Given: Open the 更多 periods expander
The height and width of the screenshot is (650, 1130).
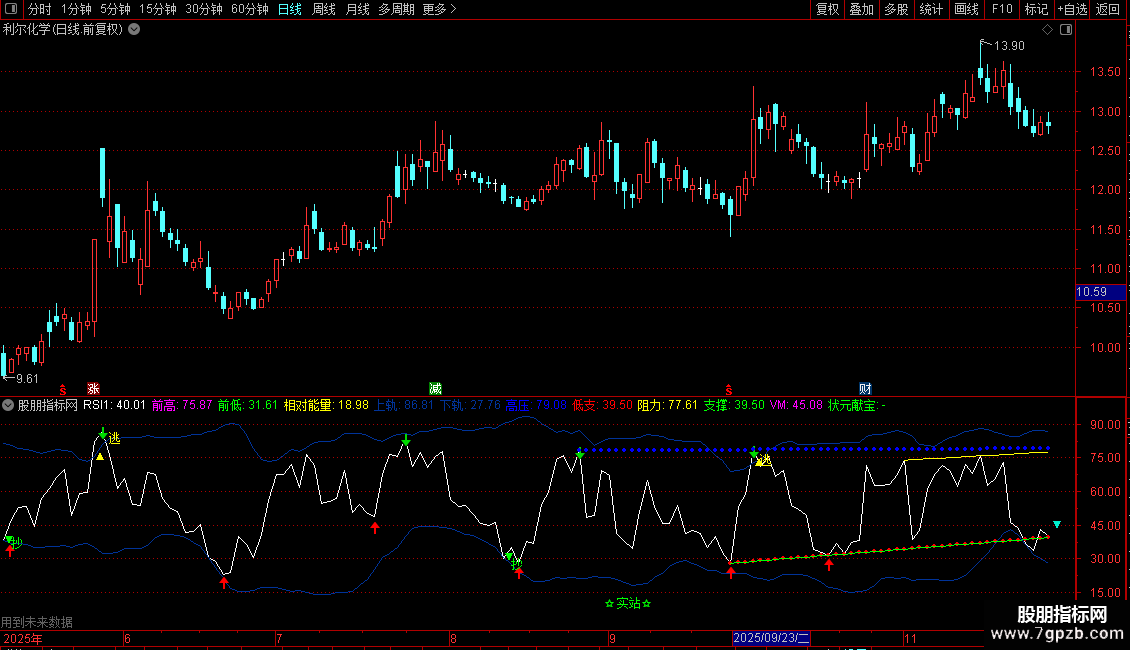Looking at the screenshot, I should coord(439,10).
